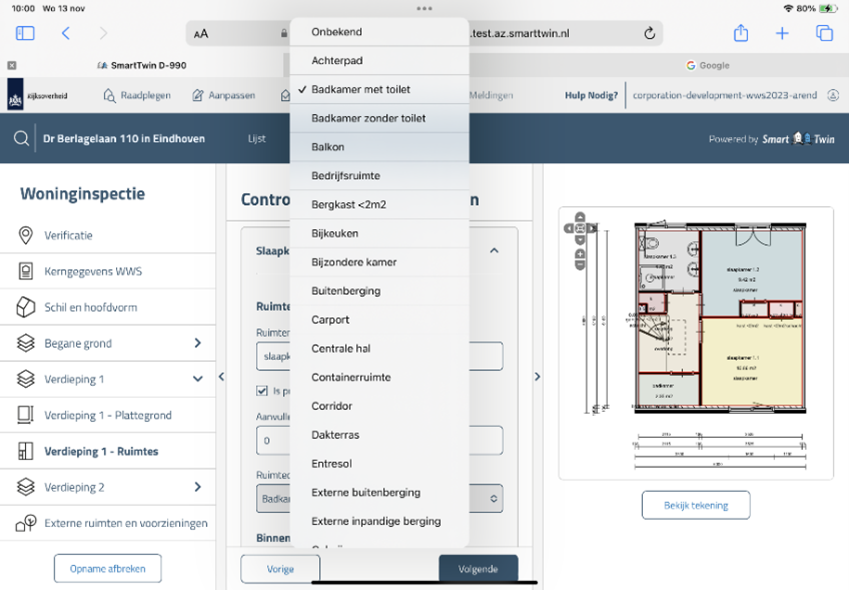Select 'Badkamer zonder toilet' option
849x590 pixels.
coord(368,118)
